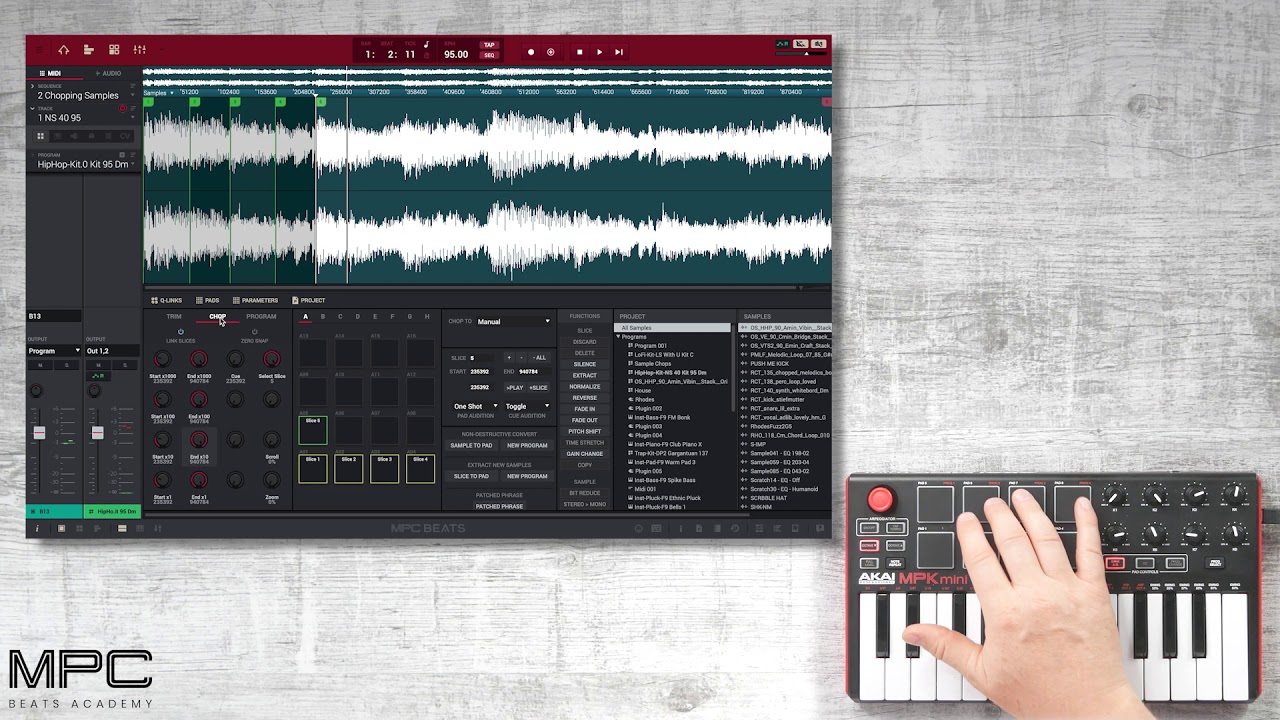The width and height of the screenshot is (1280, 720).
Task: Open the pad grid view icon
Action: (114, 50)
